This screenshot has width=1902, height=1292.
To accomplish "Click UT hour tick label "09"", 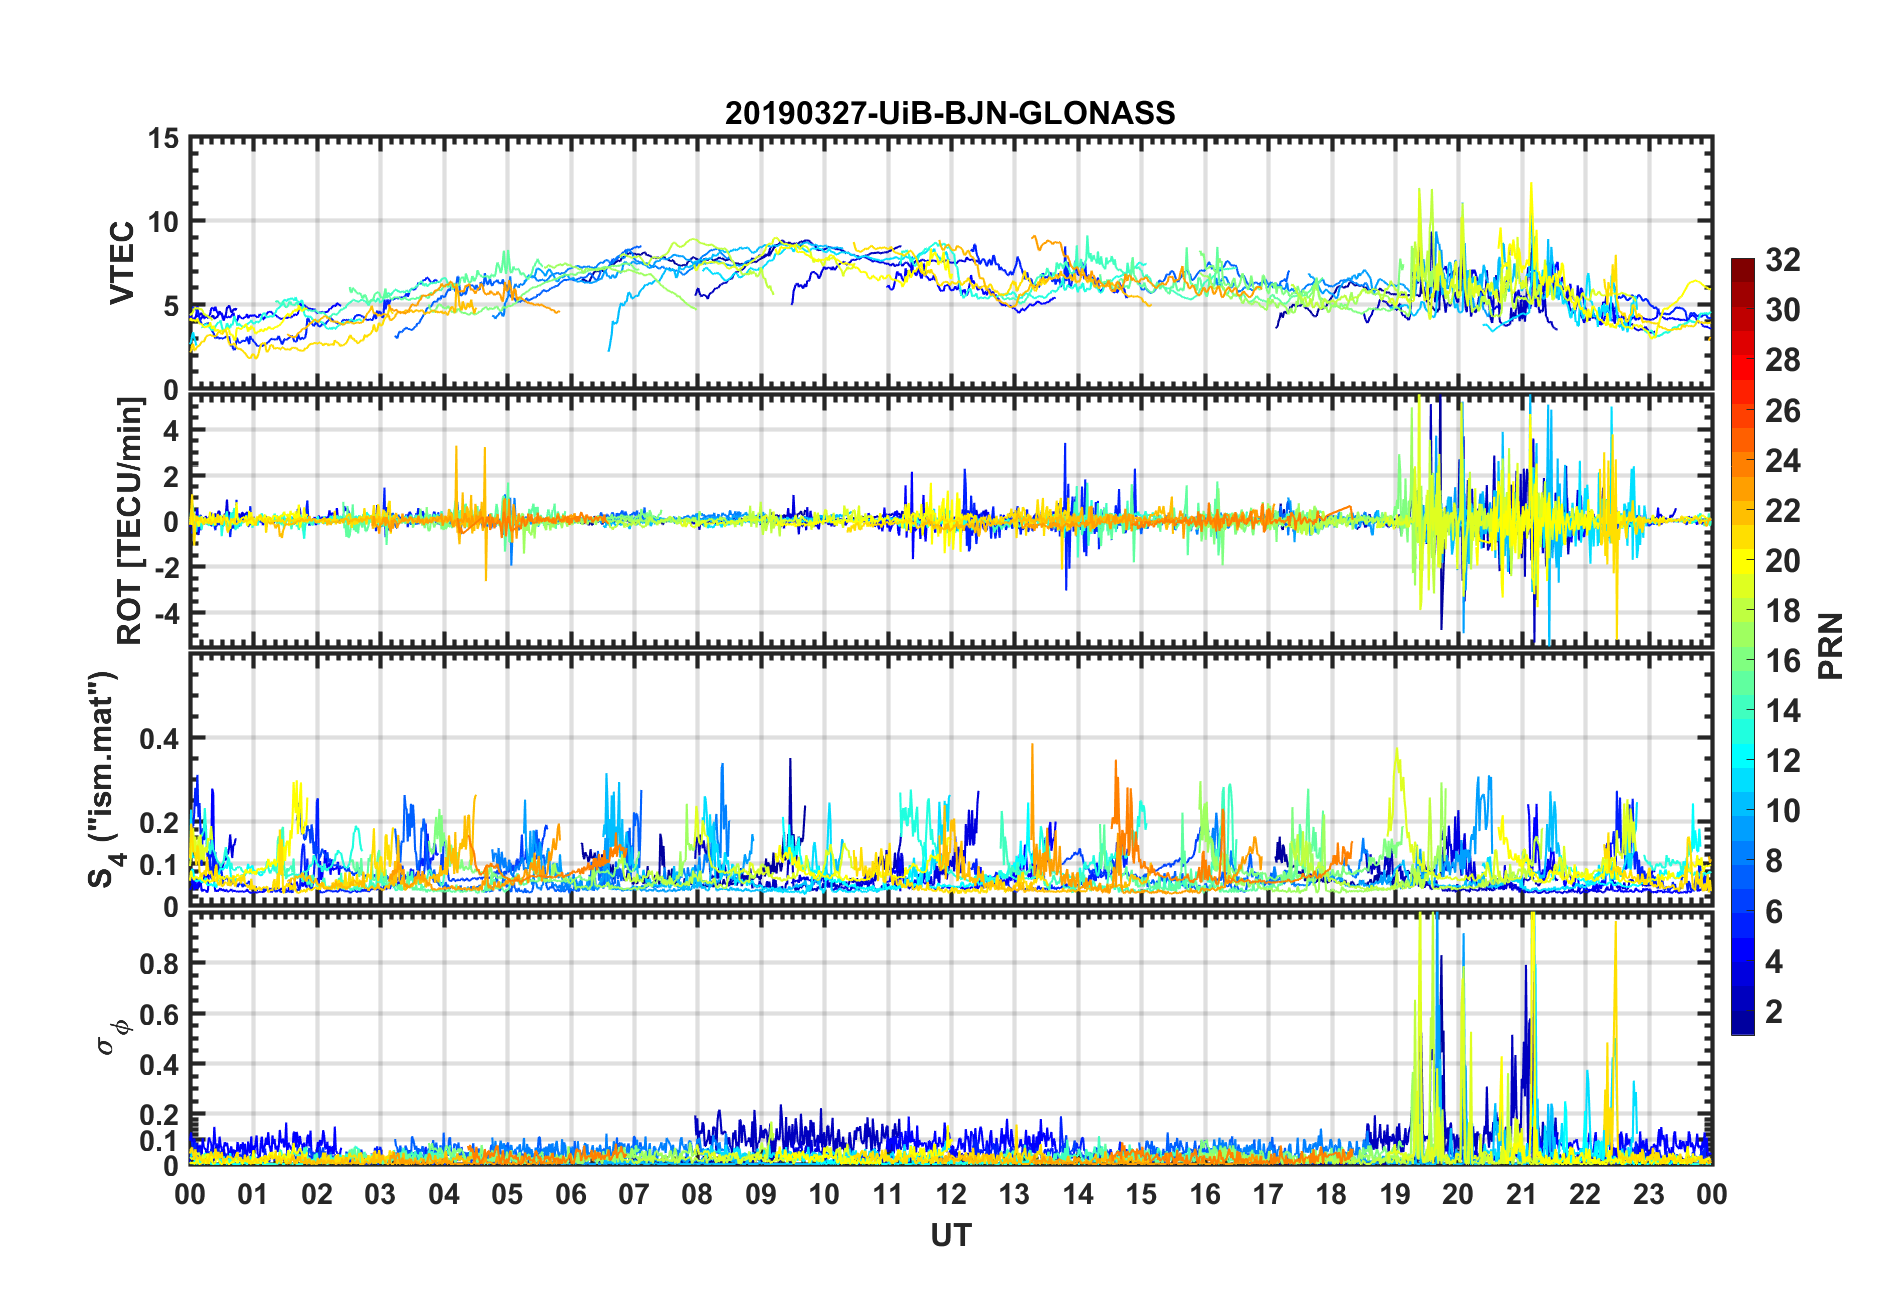I will tap(761, 1194).
